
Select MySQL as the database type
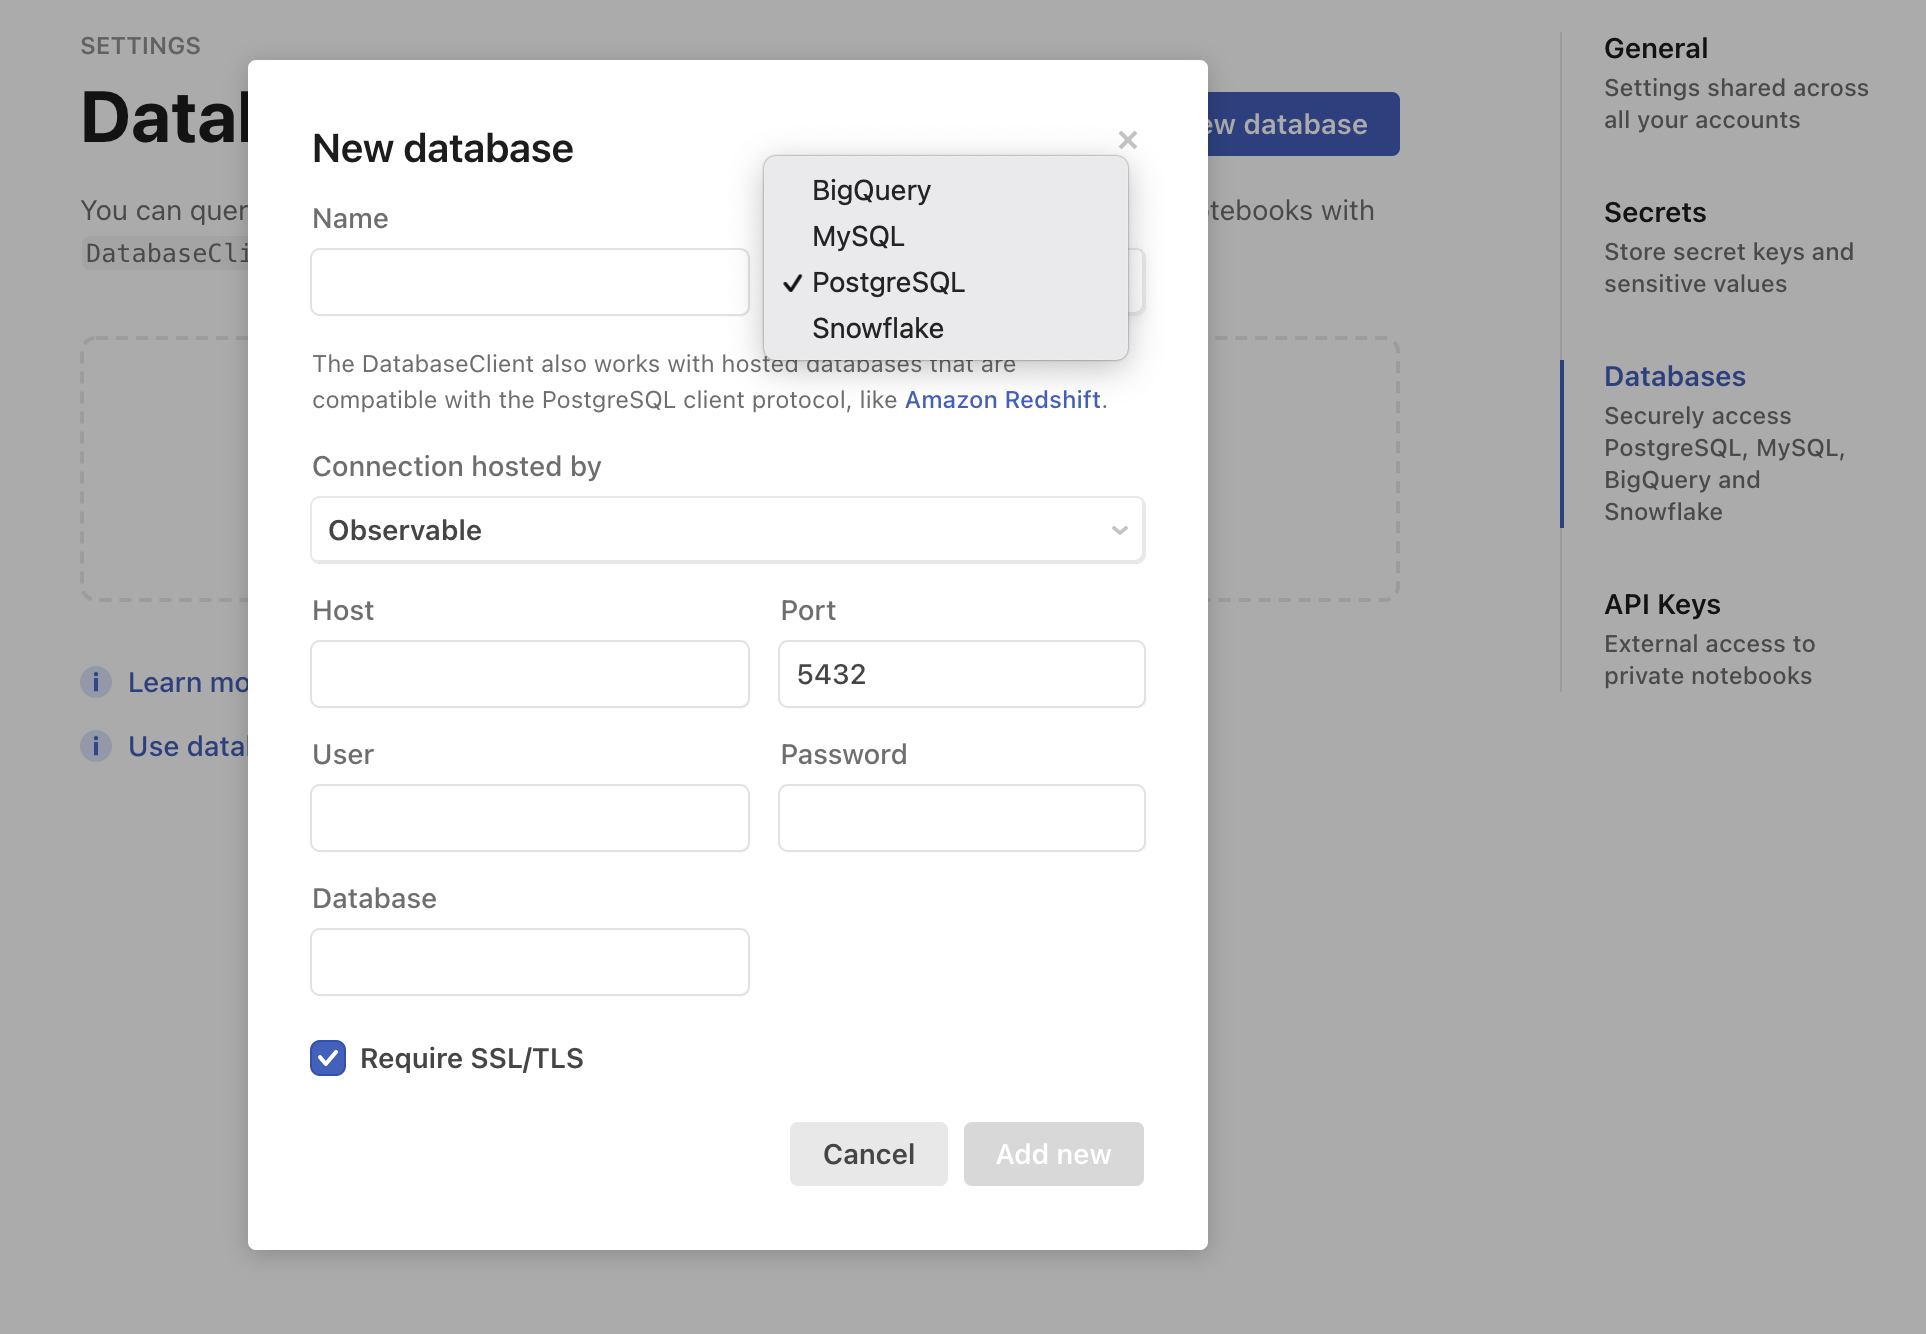[858, 236]
